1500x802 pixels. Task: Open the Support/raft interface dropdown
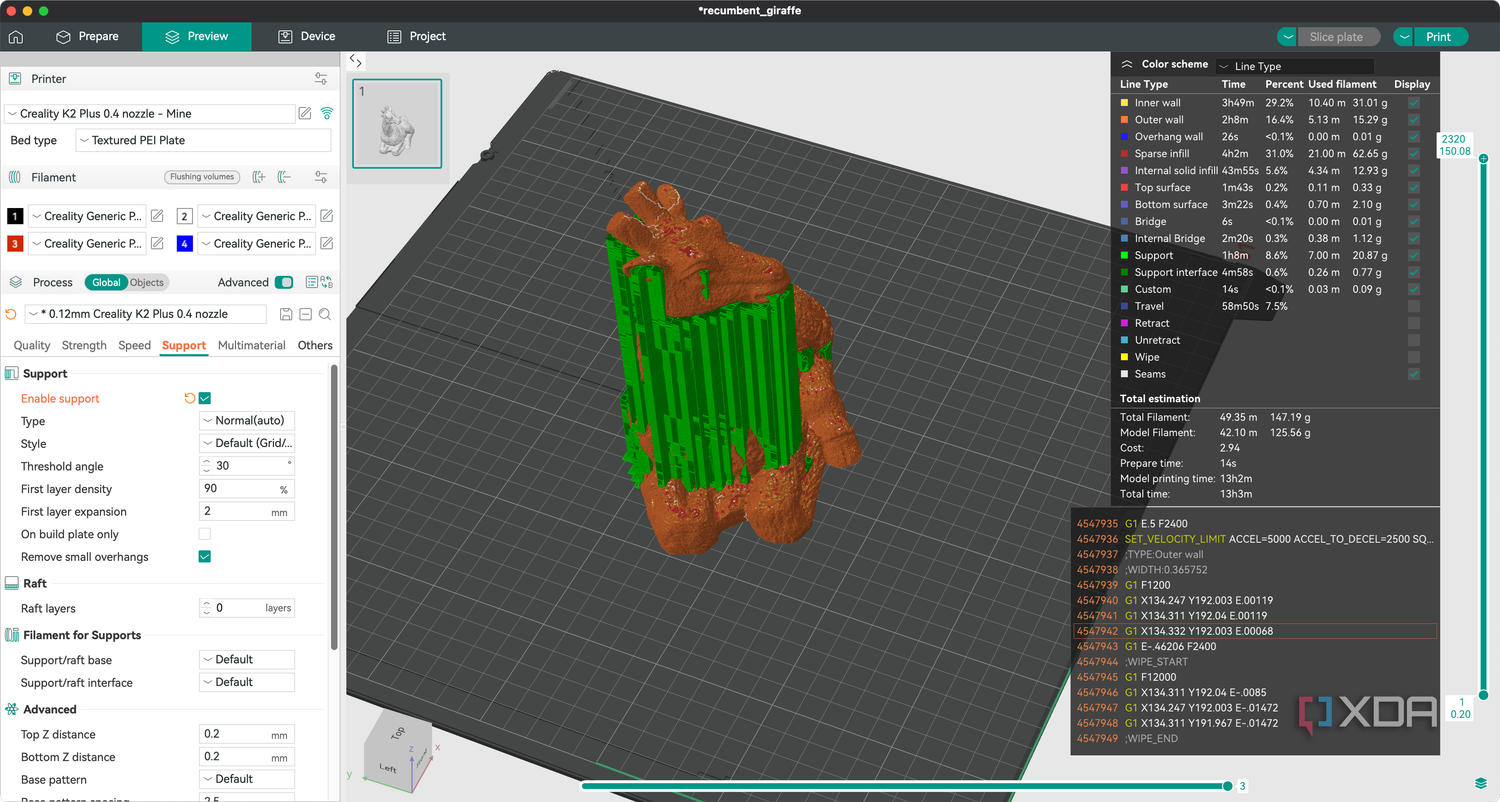coord(247,682)
